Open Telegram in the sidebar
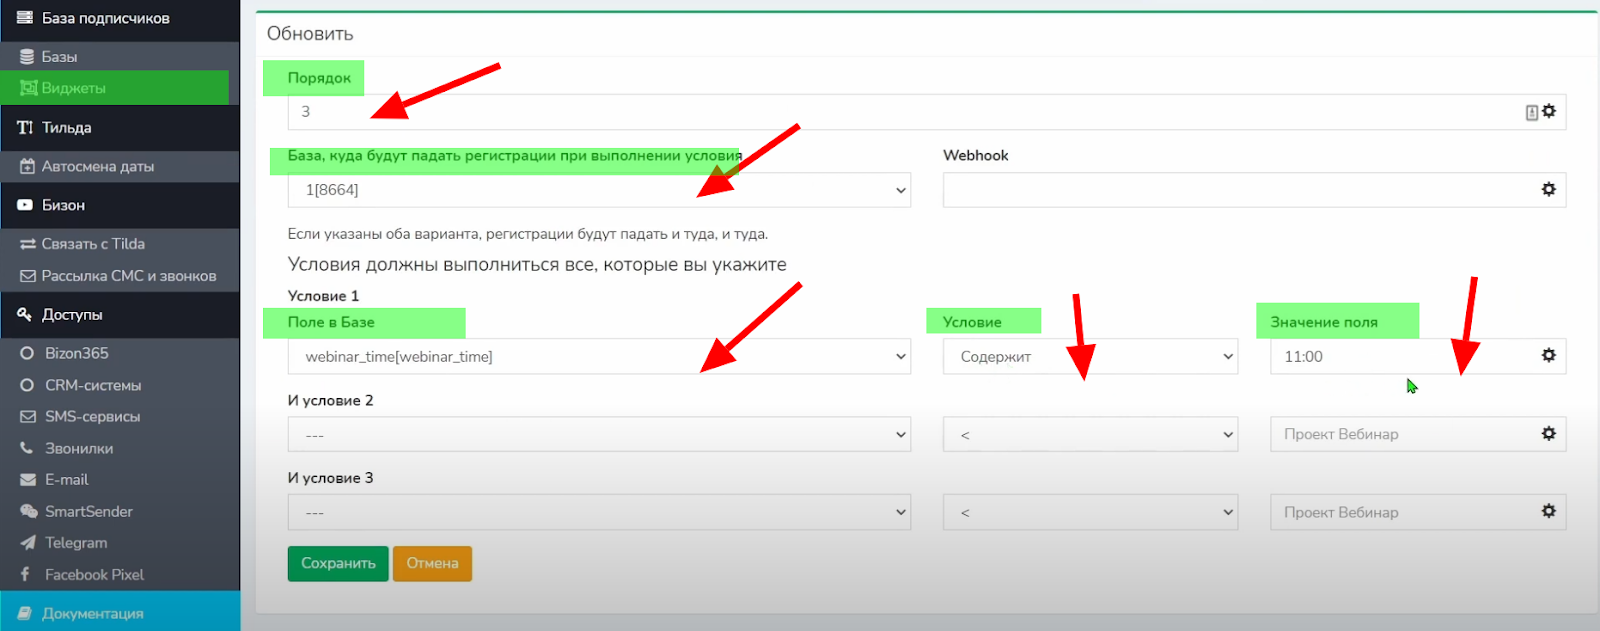The width and height of the screenshot is (1600, 631). pyautogui.click(x=76, y=543)
